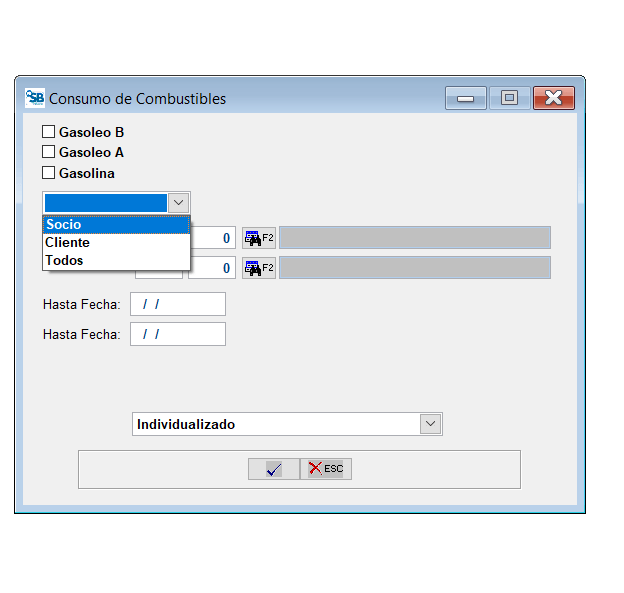Cancel using the red X ESC button
Image resolution: width=624 pixels, height=593 pixels.
326,469
